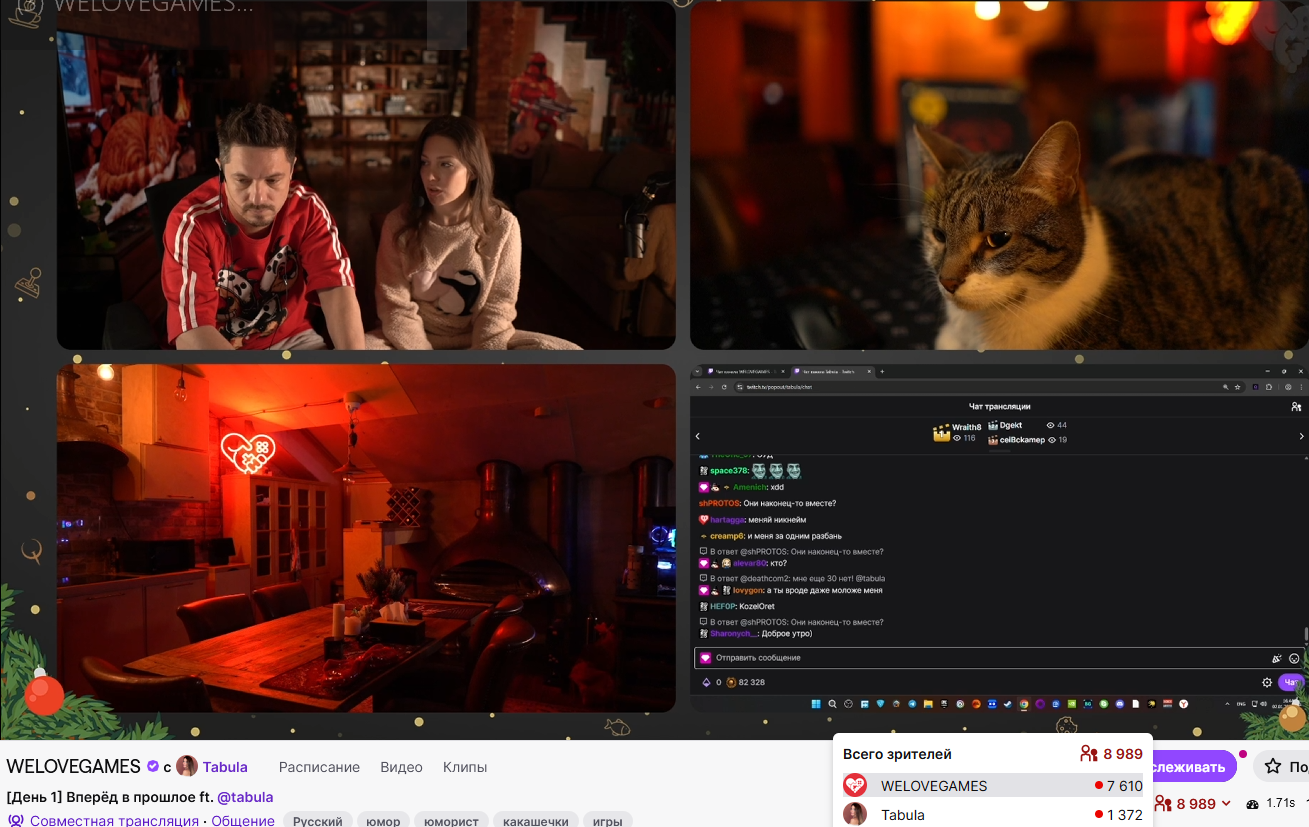1309x827 pixels.
Task: Open the @tabula mention in stream title
Action: (245, 797)
